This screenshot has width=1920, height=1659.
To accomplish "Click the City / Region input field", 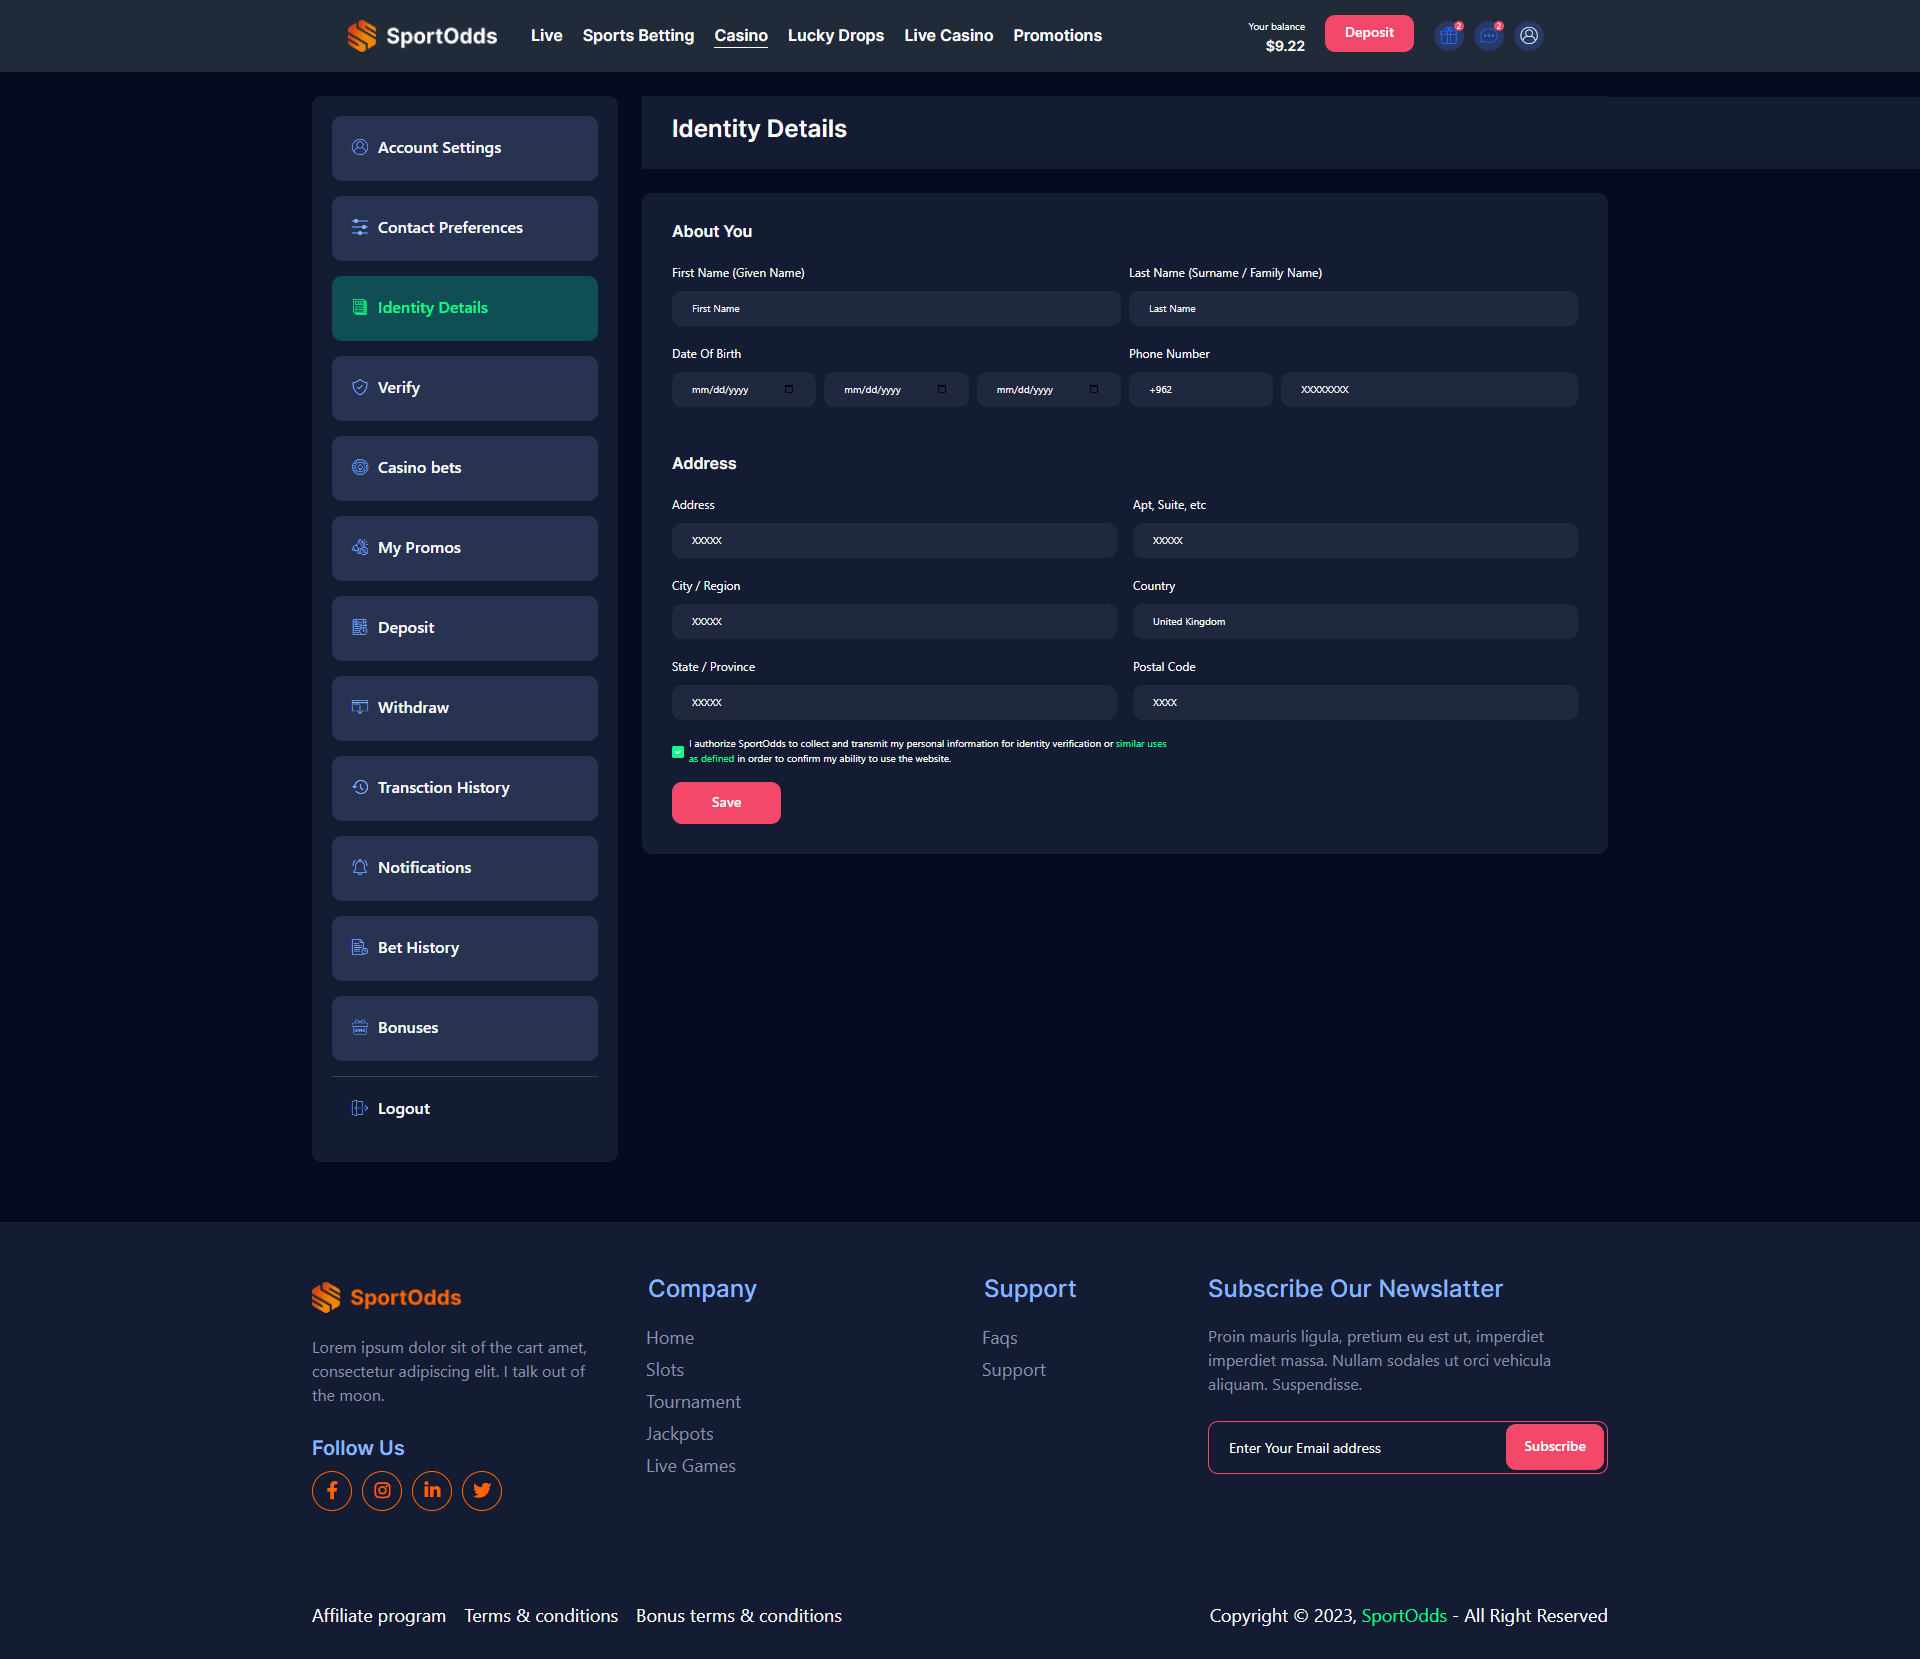I will (894, 621).
